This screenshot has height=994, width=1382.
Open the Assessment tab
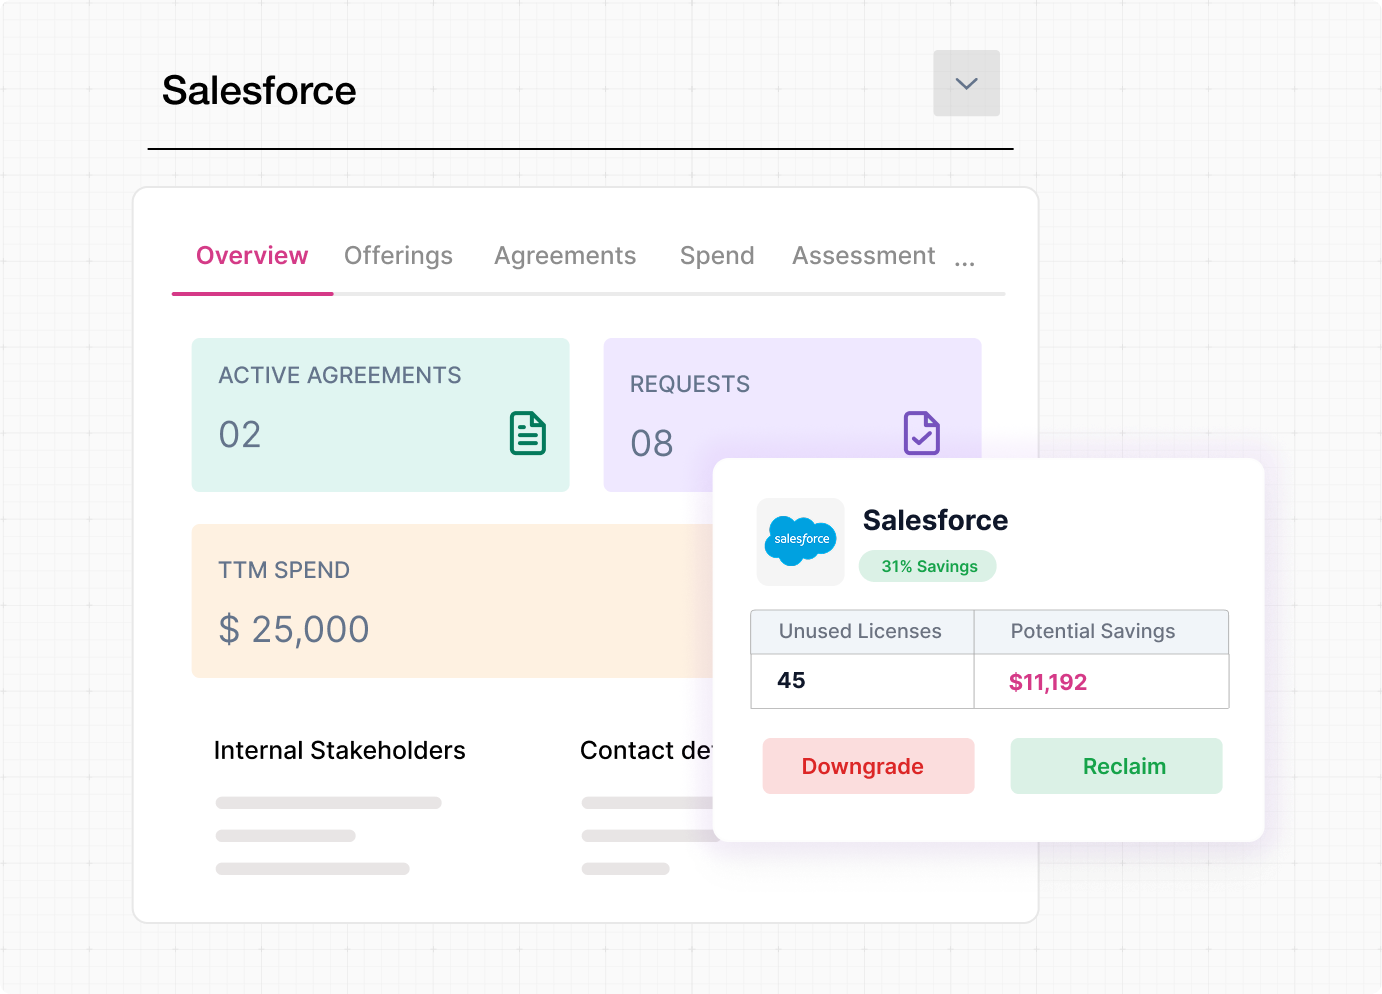[864, 256]
